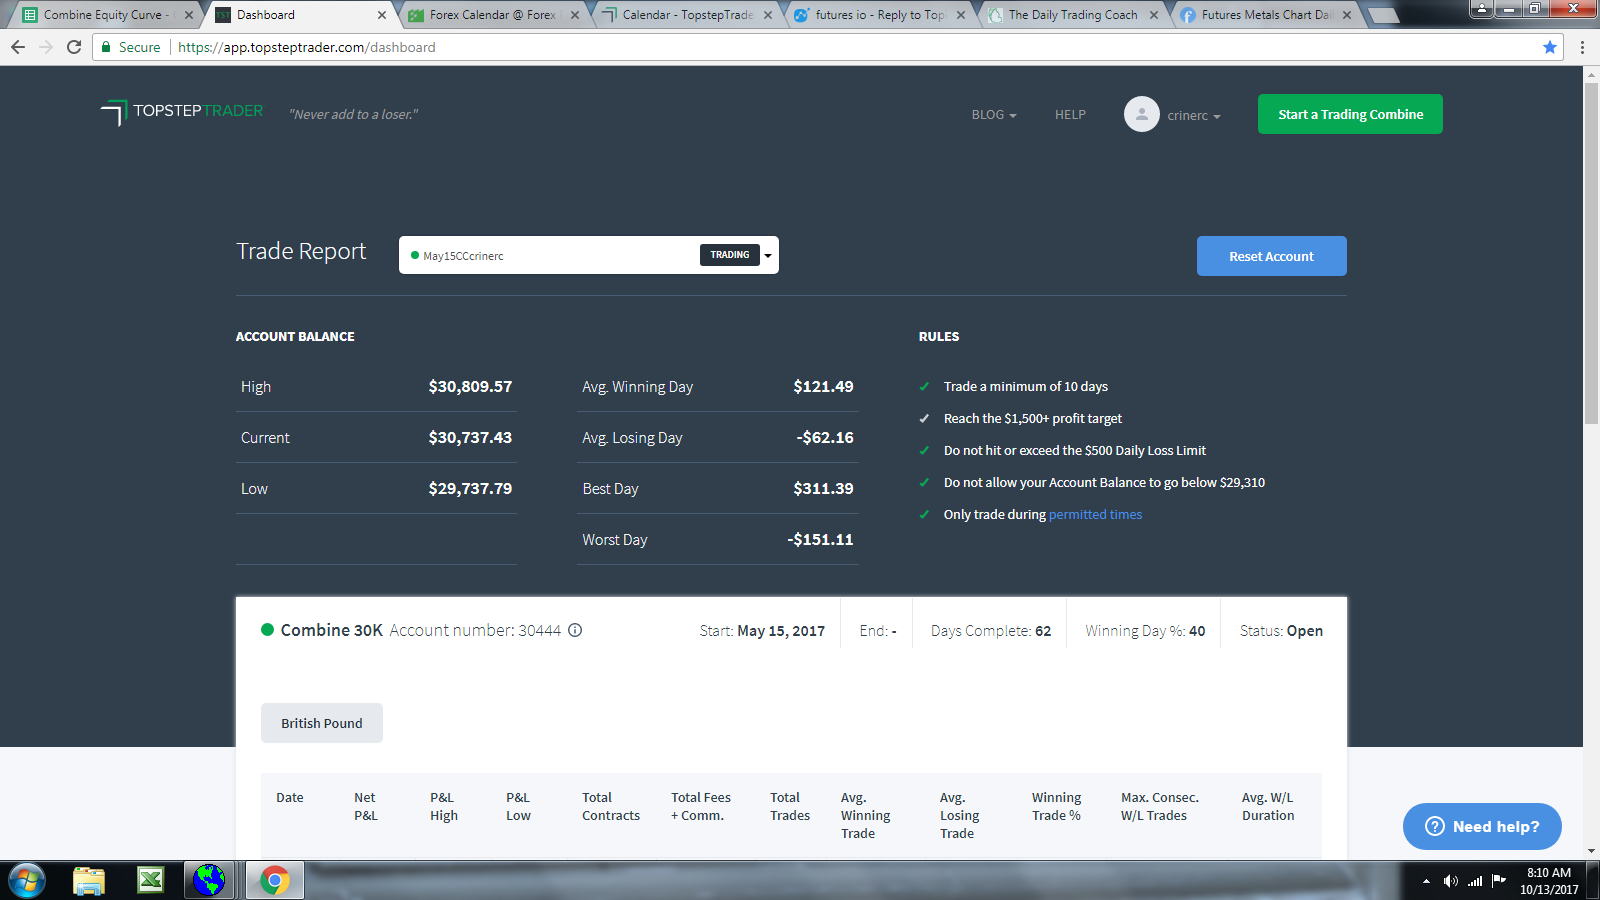Click the Max. Consec. W/L Trades header
This screenshot has height=900, width=1600.
coord(1160,807)
